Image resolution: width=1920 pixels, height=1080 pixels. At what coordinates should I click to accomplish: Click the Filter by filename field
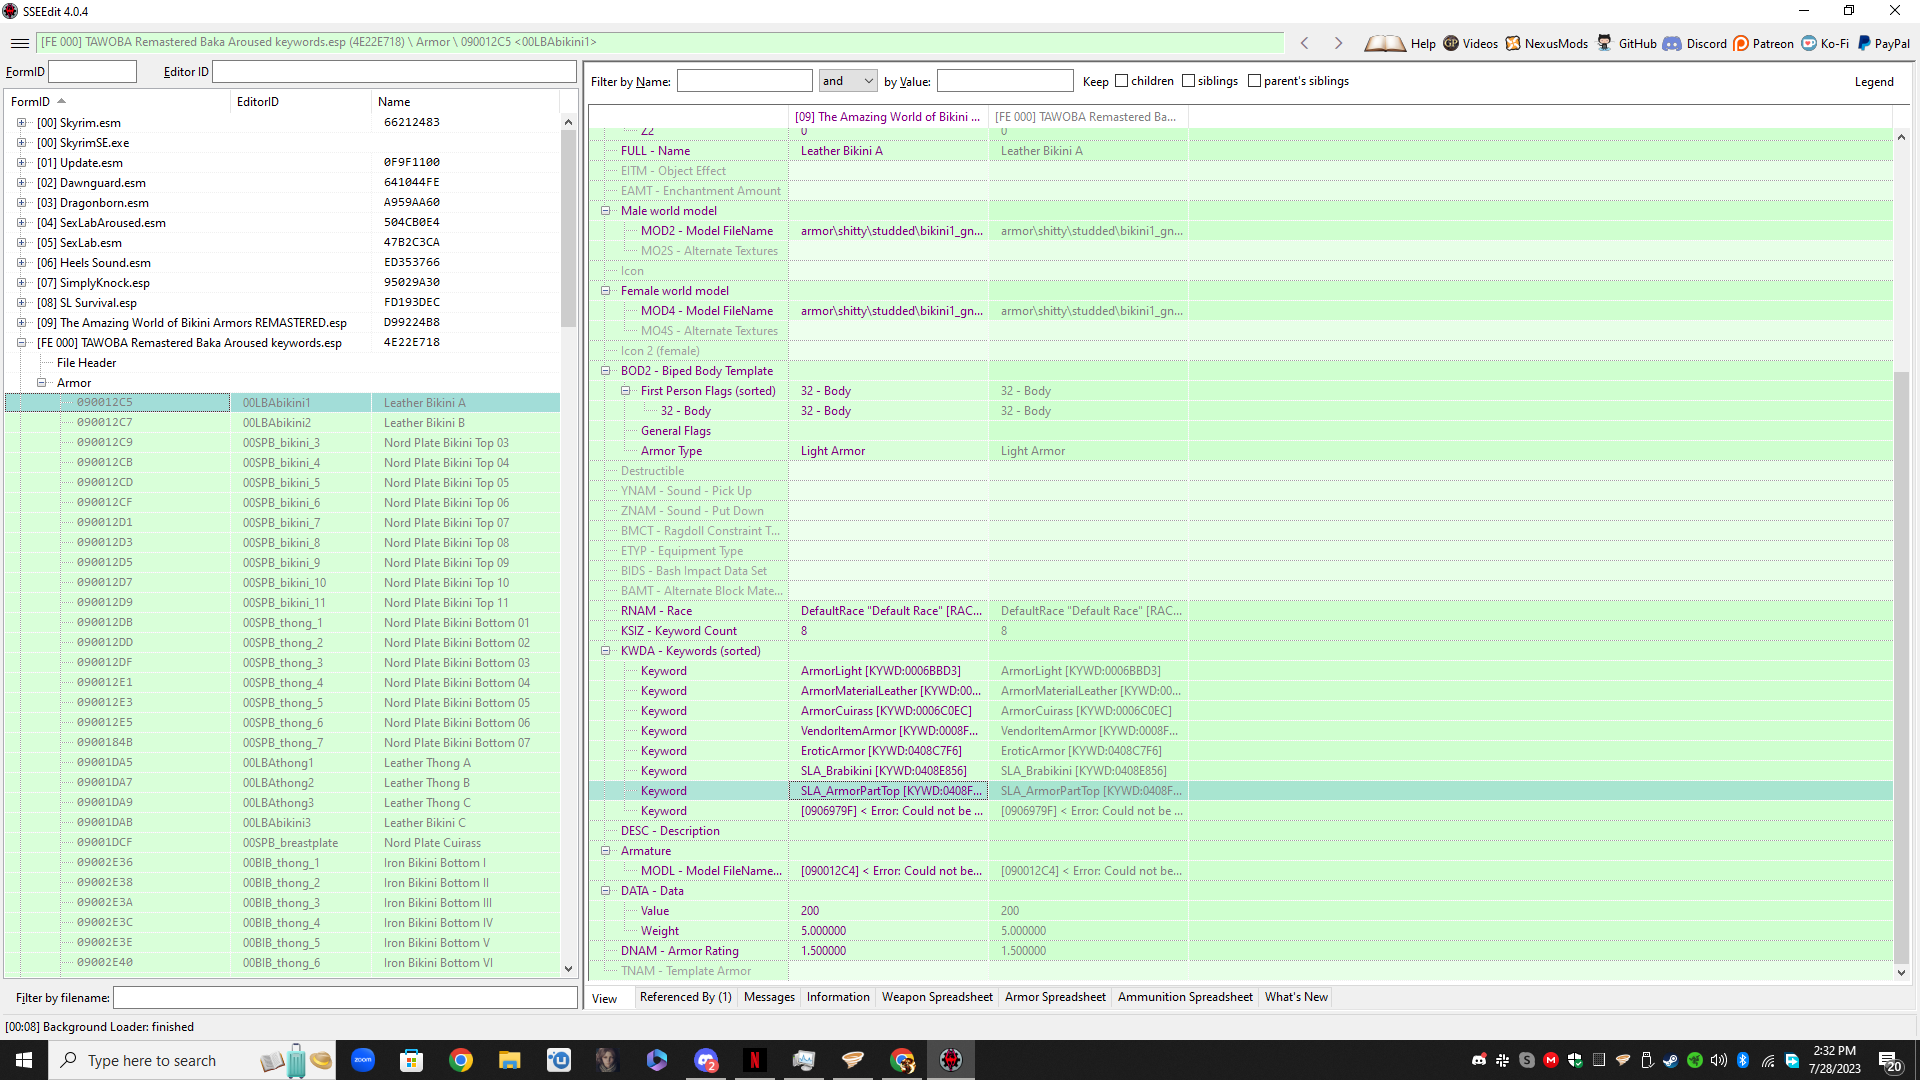pyautogui.click(x=345, y=998)
